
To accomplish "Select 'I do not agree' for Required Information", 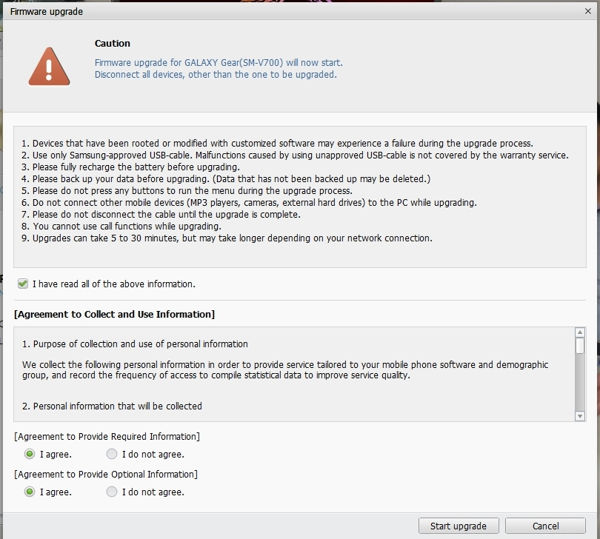I will point(112,454).
